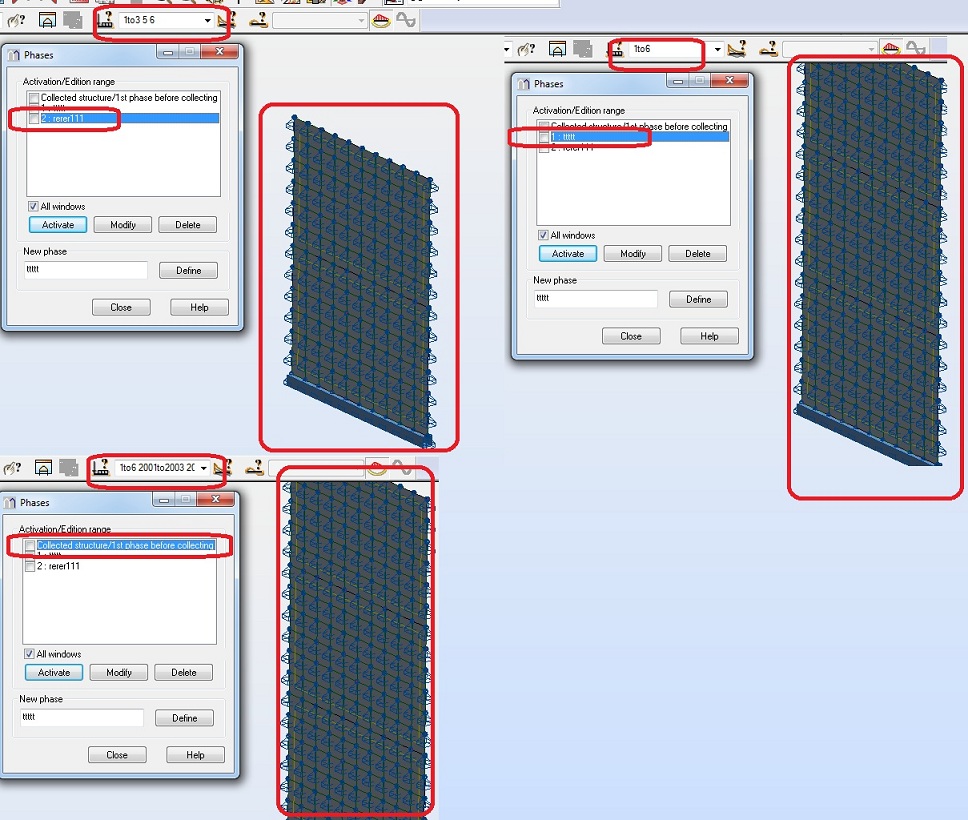Click the red load types icon in 1to6 toolbar
This screenshot has height=820, width=968.
(x=891, y=49)
